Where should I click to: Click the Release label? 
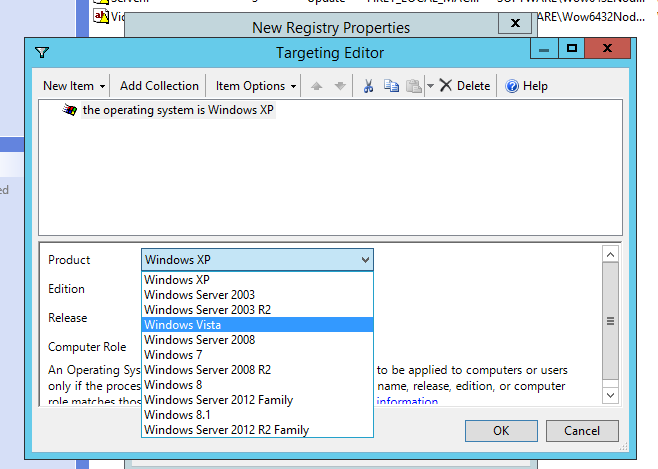coord(68,318)
